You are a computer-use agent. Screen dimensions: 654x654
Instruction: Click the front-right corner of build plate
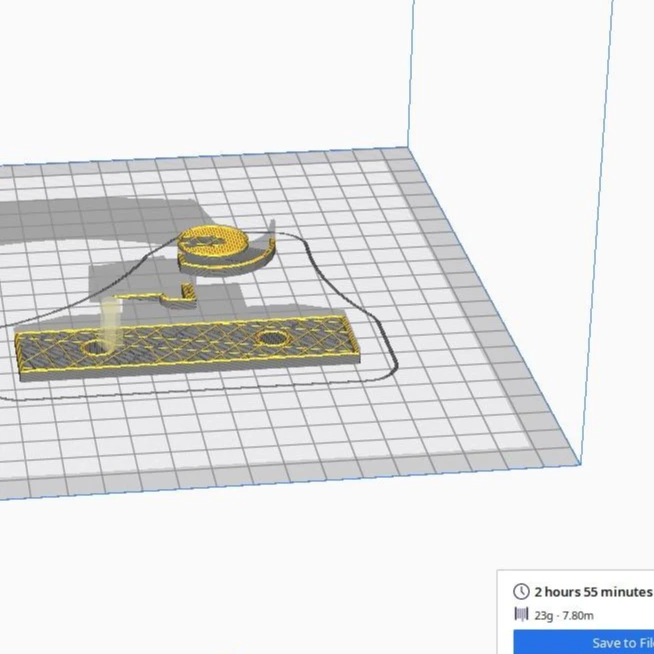coord(579,463)
